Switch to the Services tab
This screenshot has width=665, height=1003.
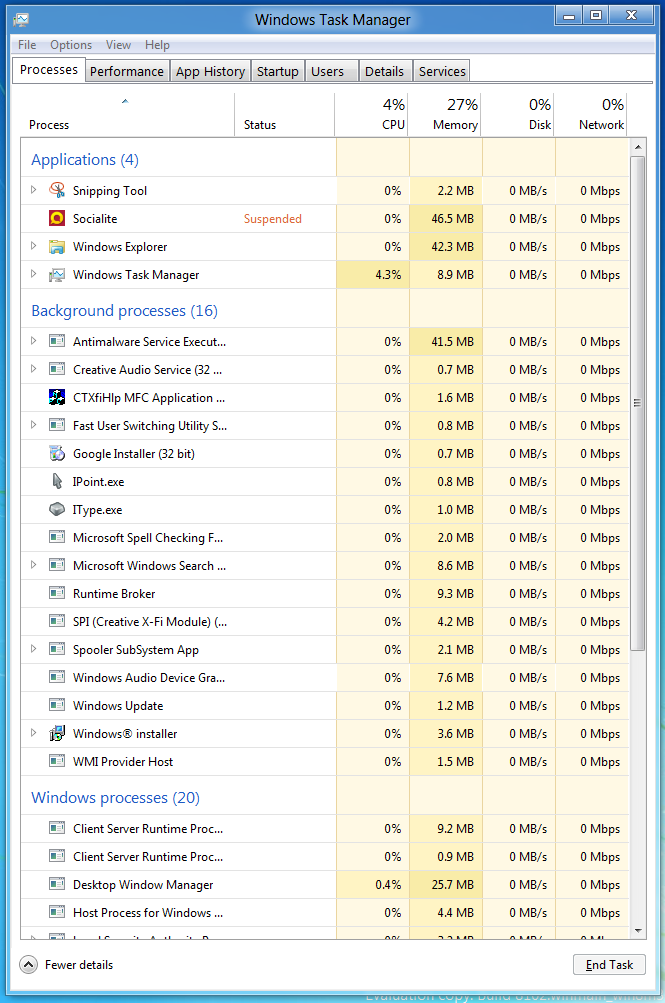[442, 71]
